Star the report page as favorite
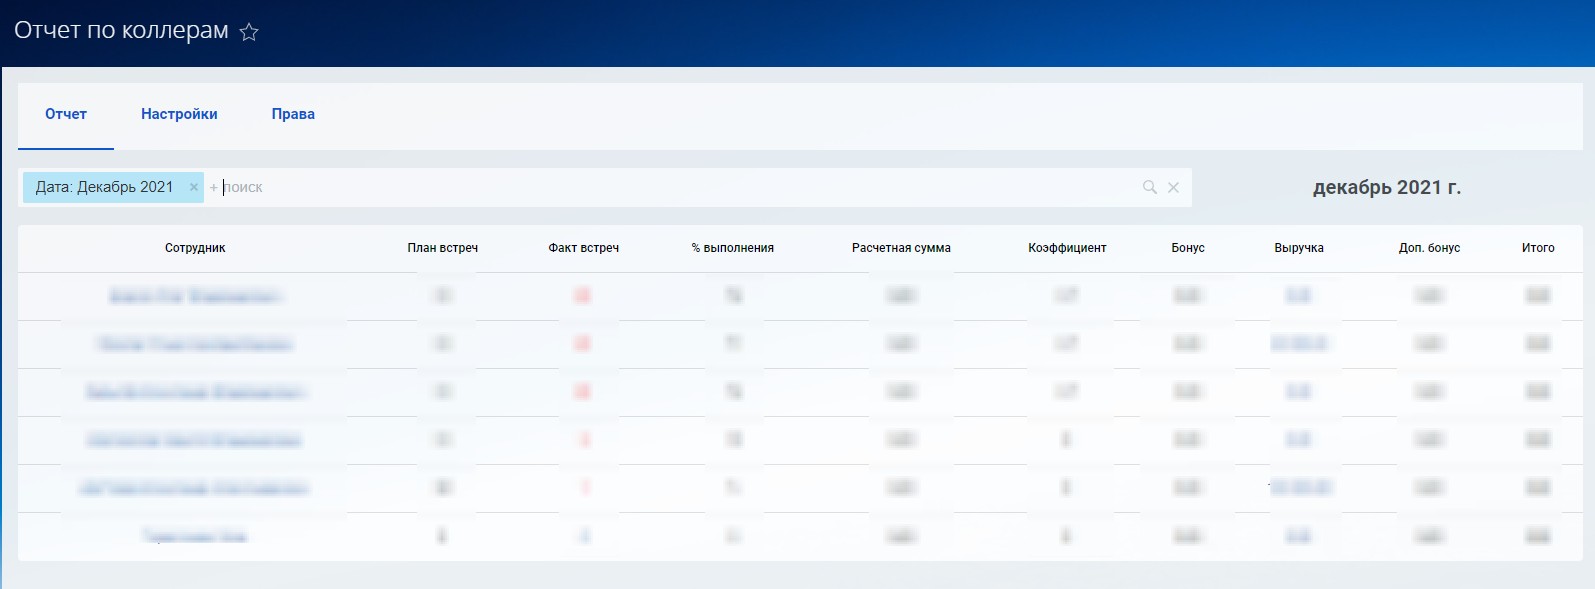Viewport: 1595px width, 589px height. pyautogui.click(x=249, y=32)
